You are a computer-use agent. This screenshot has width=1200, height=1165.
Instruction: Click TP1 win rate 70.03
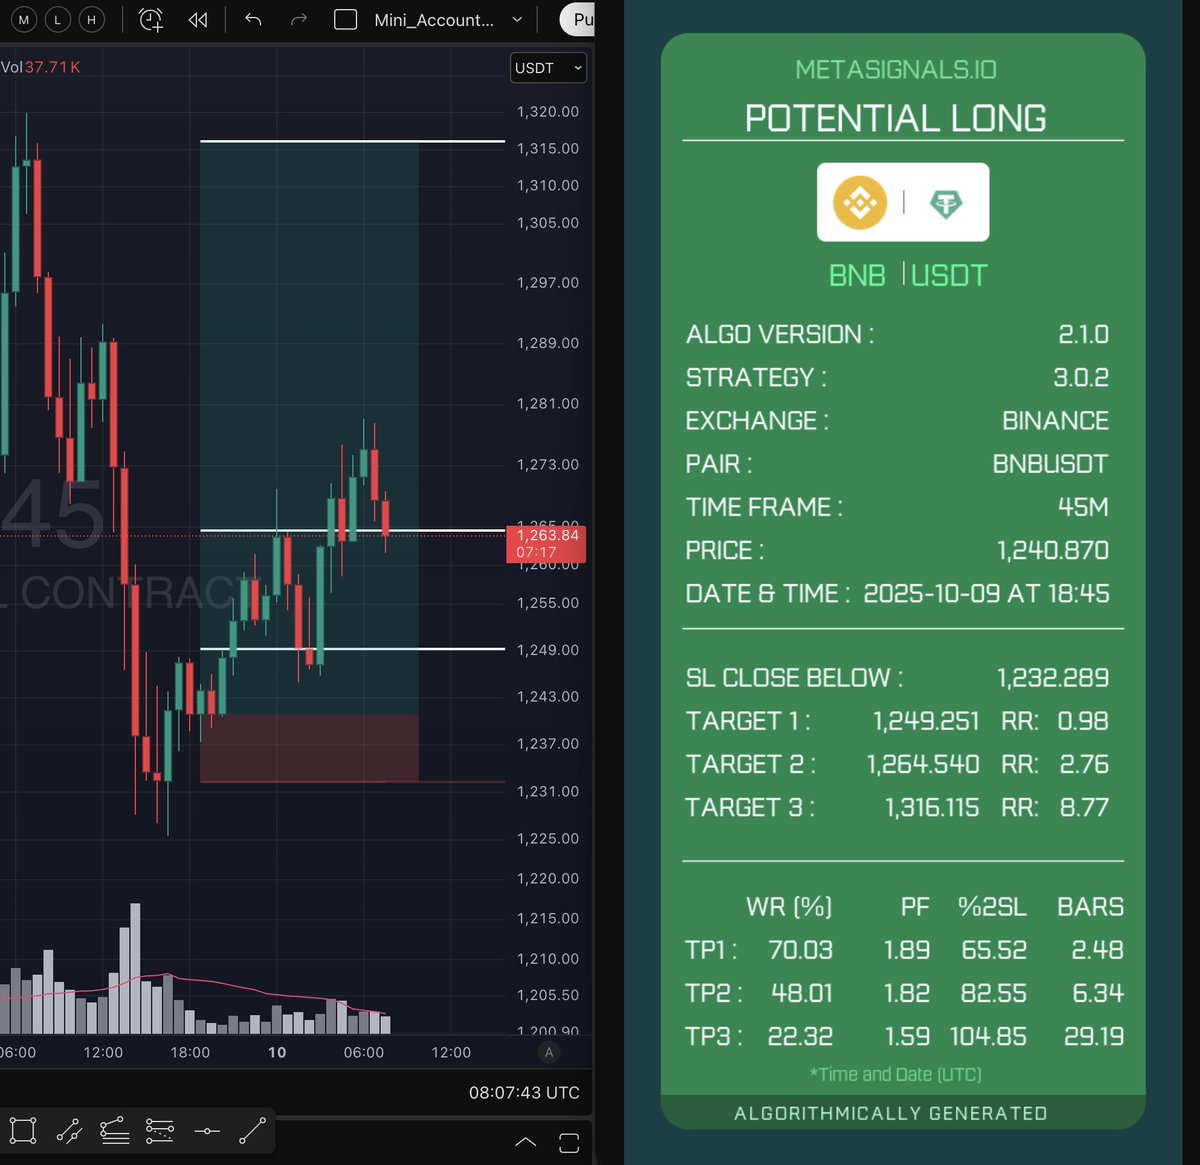pyautogui.click(x=800, y=950)
